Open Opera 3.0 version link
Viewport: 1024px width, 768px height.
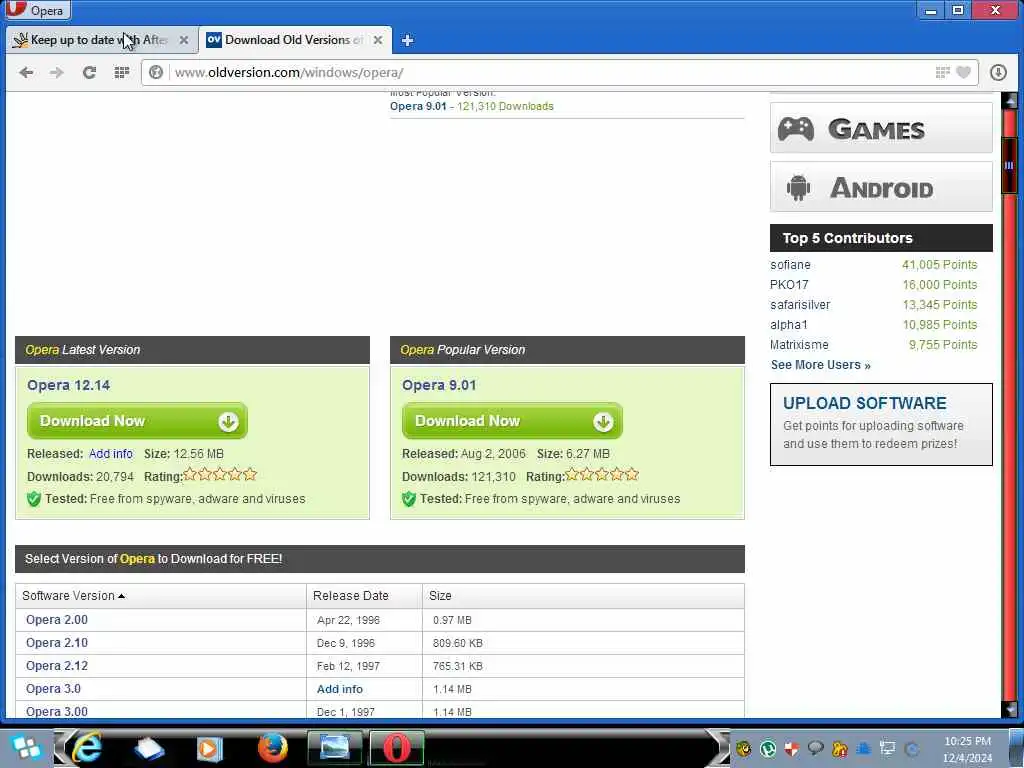click(54, 689)
